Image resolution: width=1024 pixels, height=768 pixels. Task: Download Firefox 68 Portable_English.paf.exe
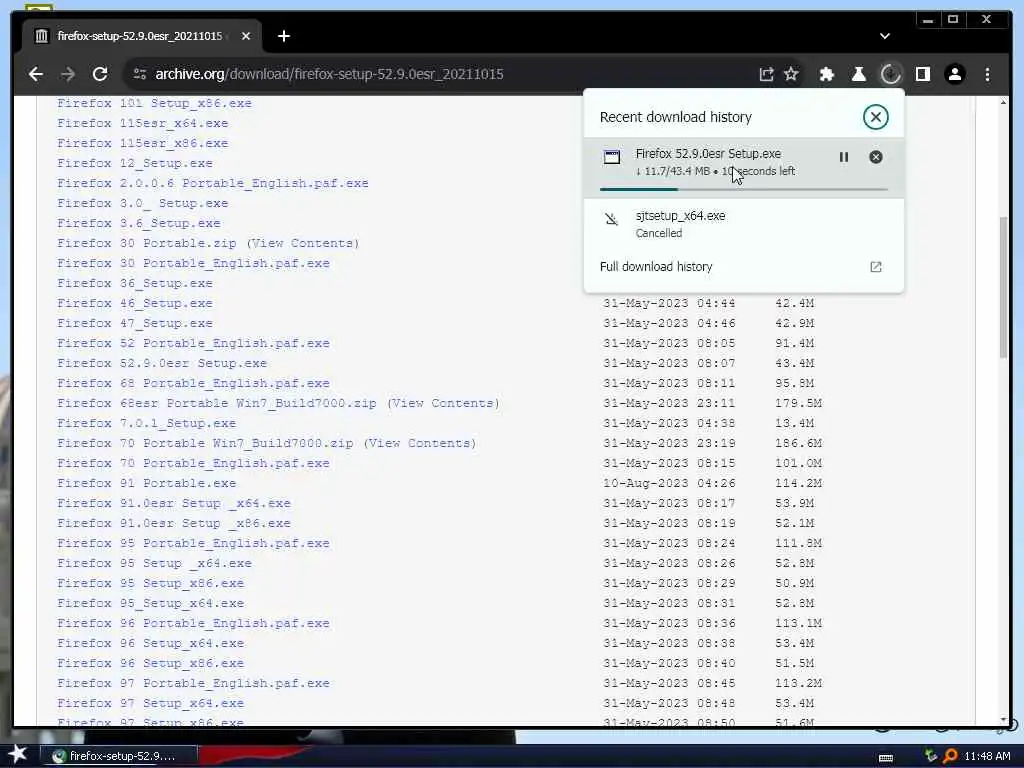(193, 383)
